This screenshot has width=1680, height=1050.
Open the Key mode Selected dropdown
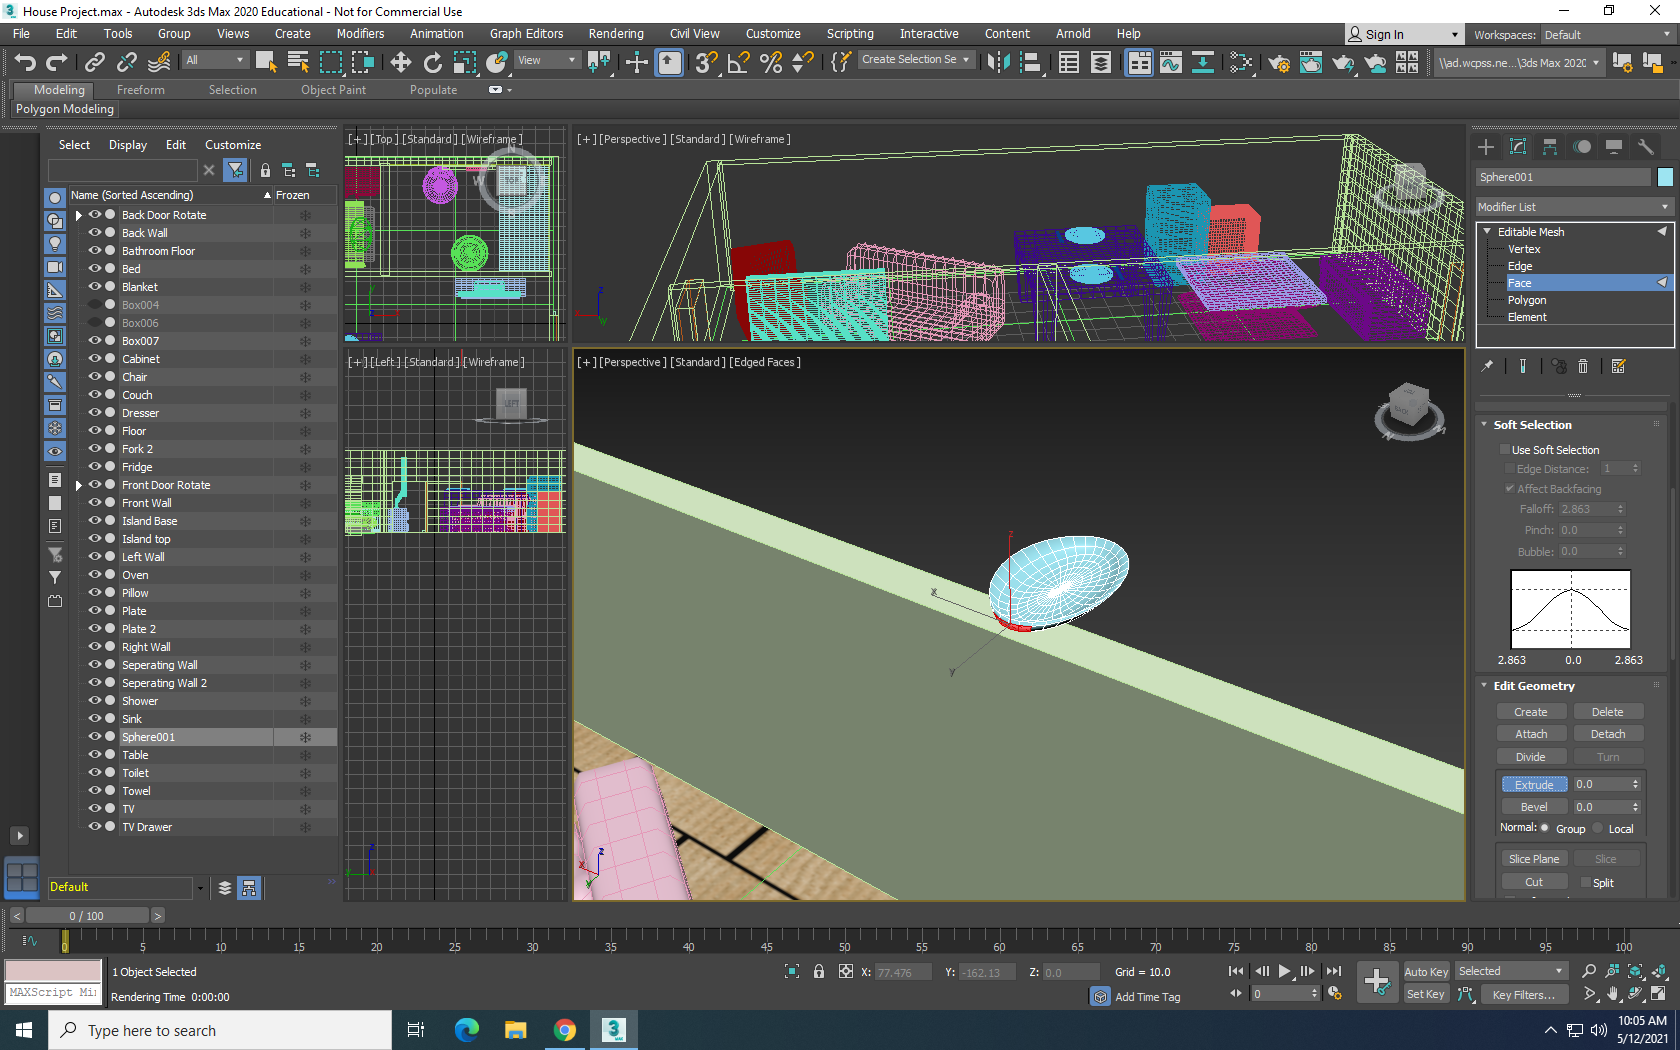tap(1510, 971)
